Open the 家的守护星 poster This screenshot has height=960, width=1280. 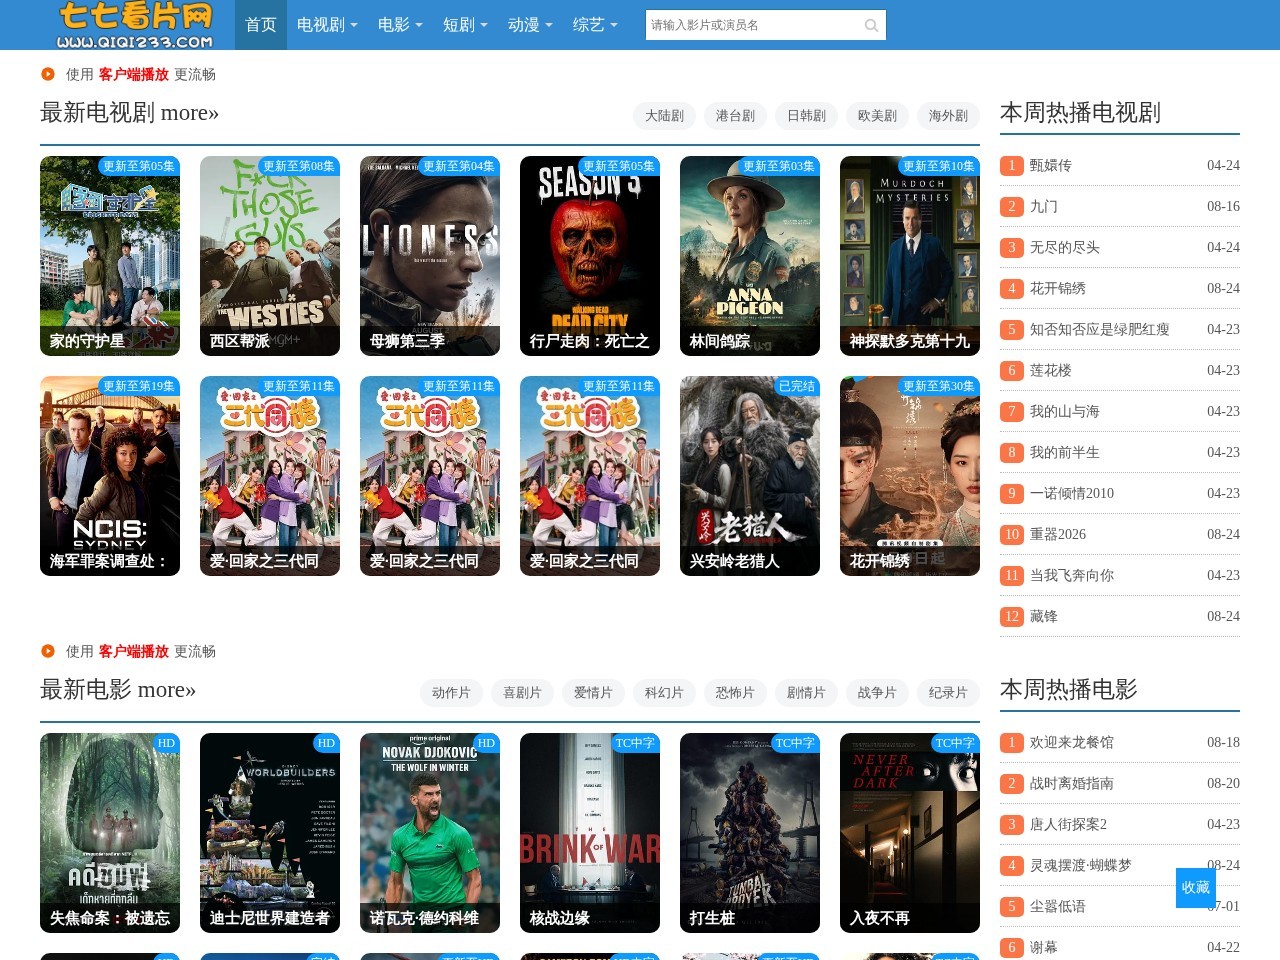coord(110,256)
